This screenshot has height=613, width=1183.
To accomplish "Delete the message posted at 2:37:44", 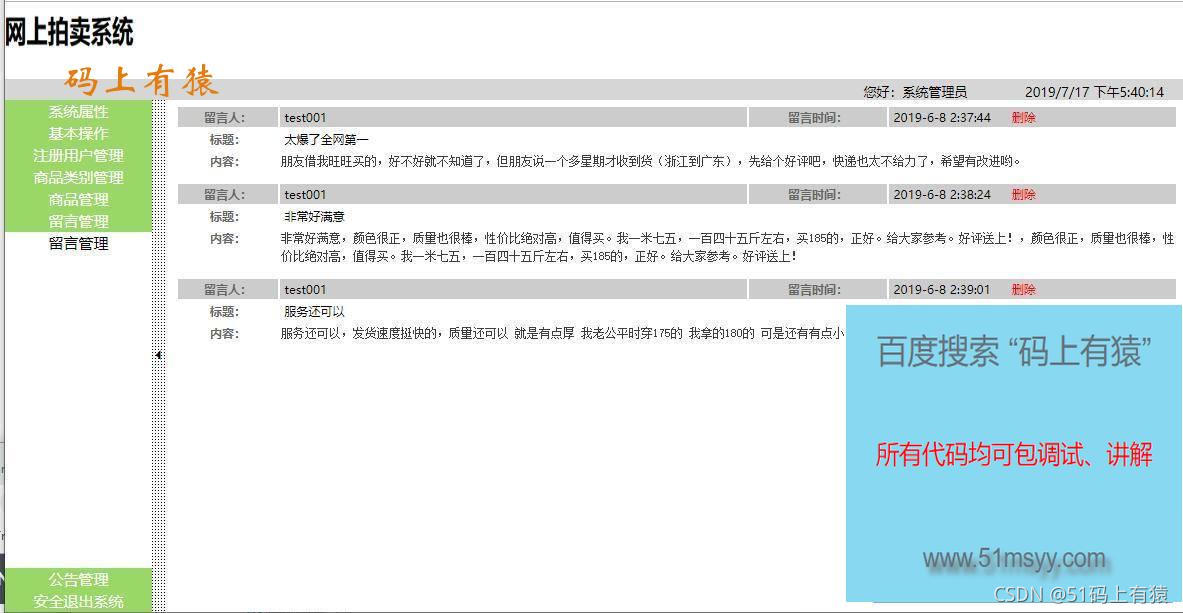I will coord(1023,116).
